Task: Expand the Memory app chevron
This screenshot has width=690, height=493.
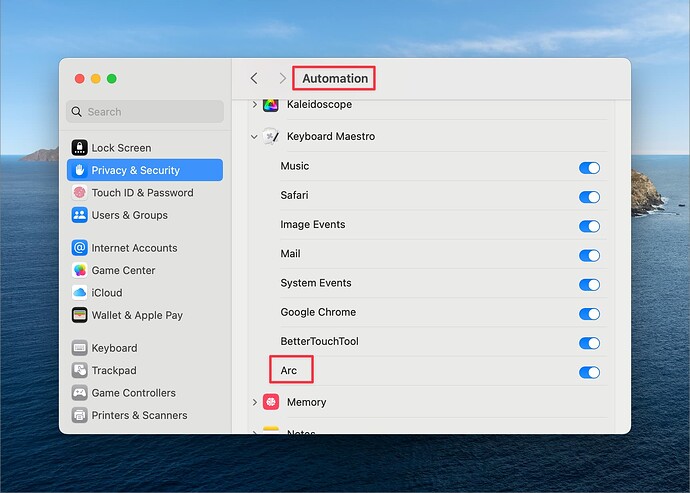Action: tap(254, 402)
